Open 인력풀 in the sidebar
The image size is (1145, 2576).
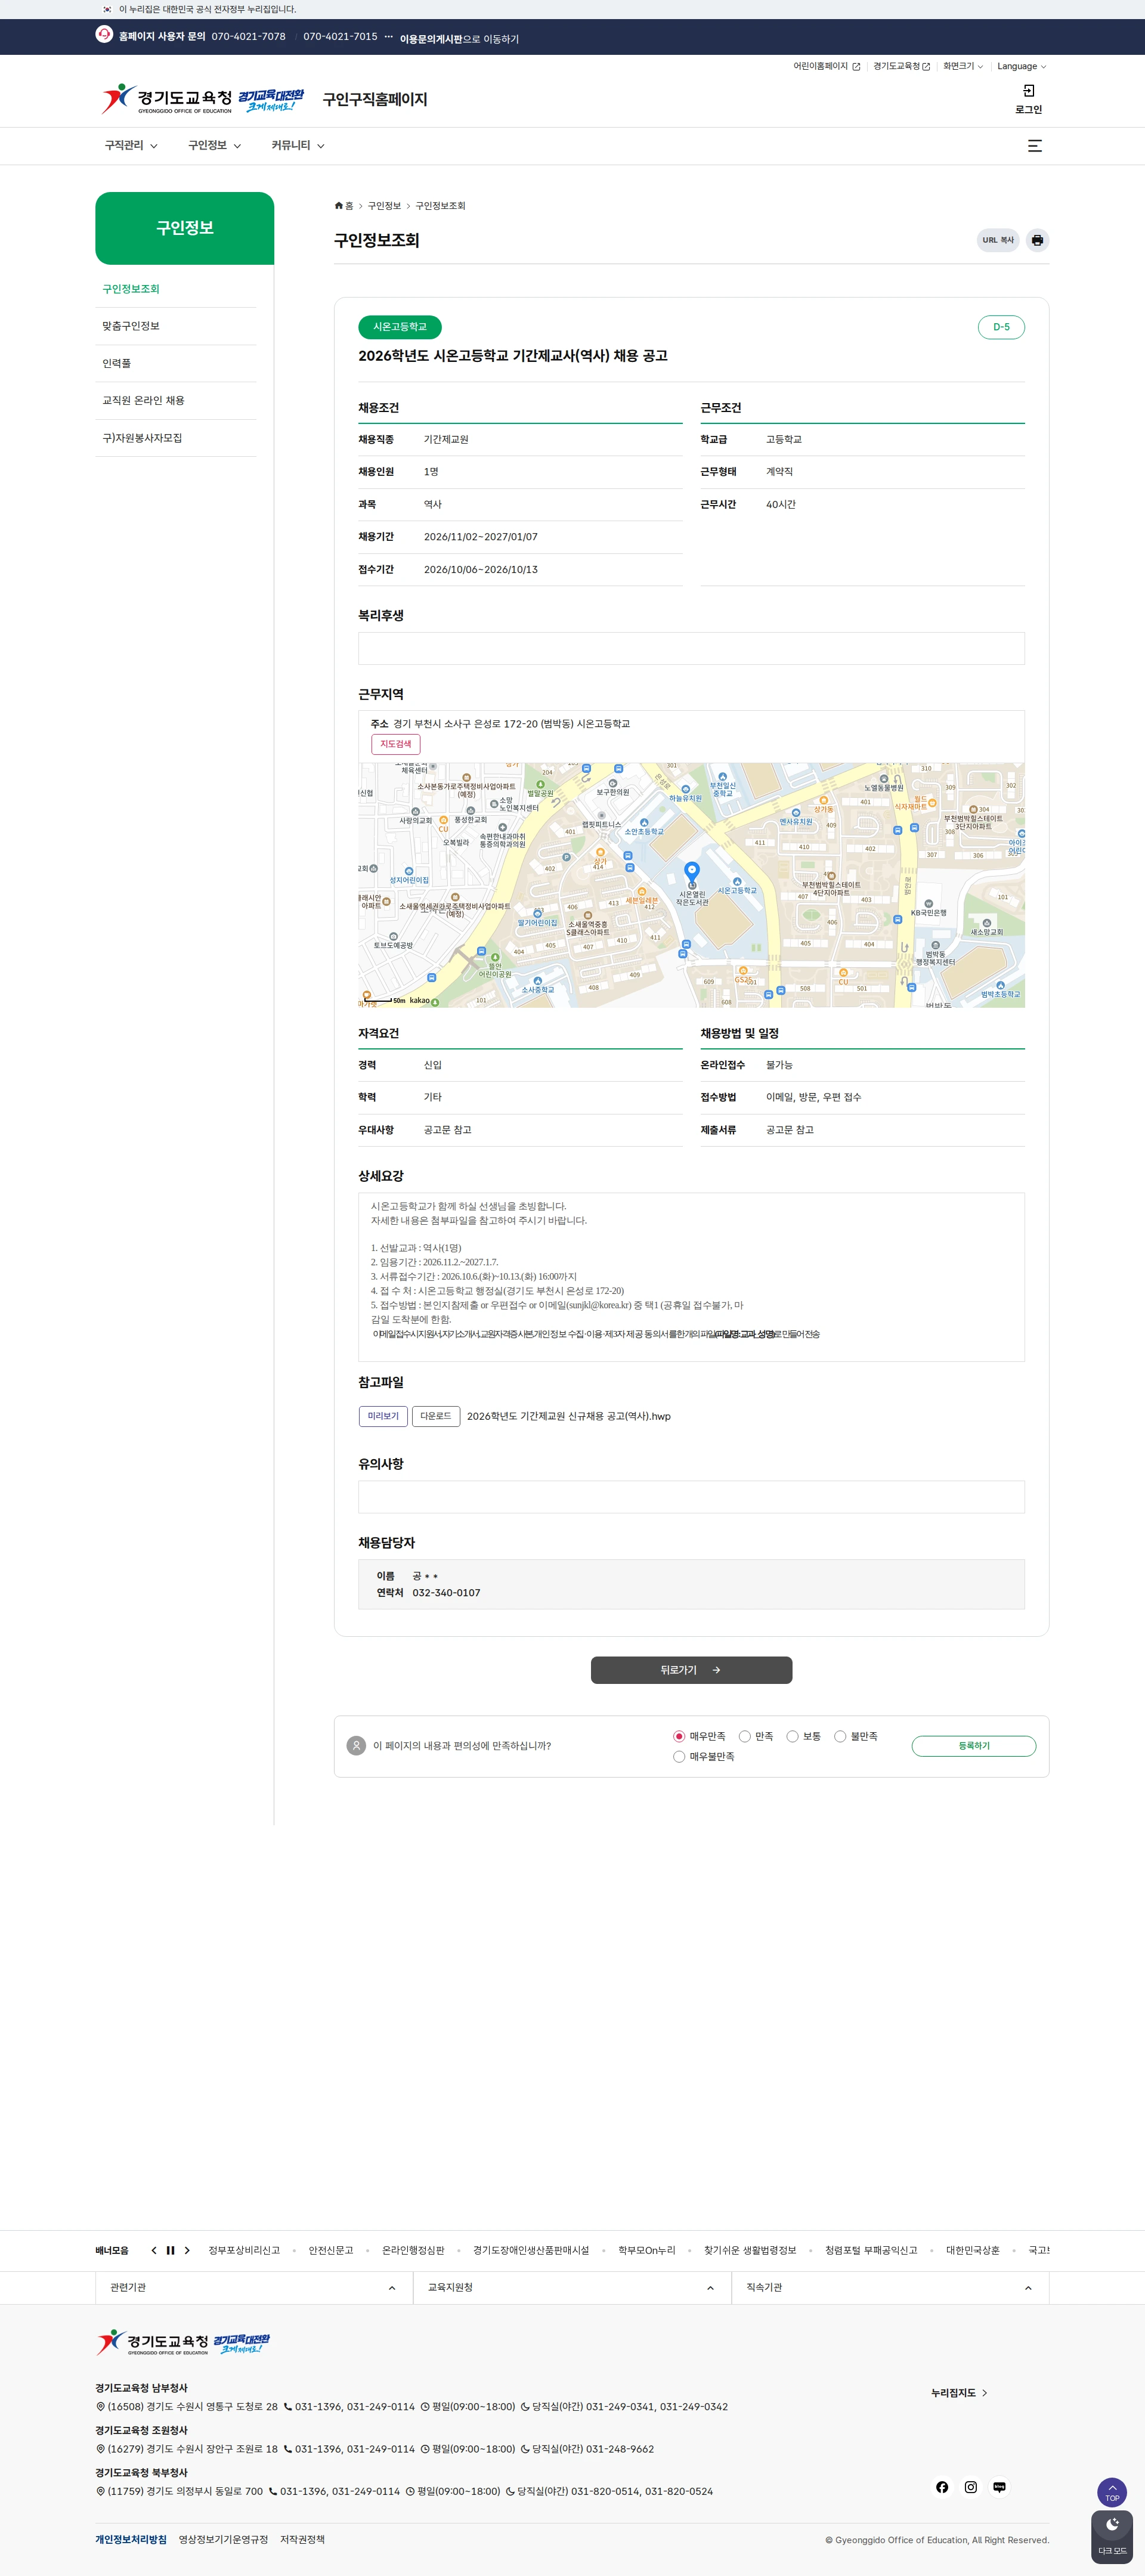pyautogui.click(x=117, y=364)
